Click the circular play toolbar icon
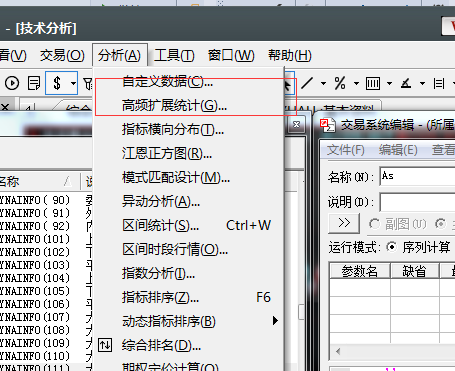 (x=12, y=83)
